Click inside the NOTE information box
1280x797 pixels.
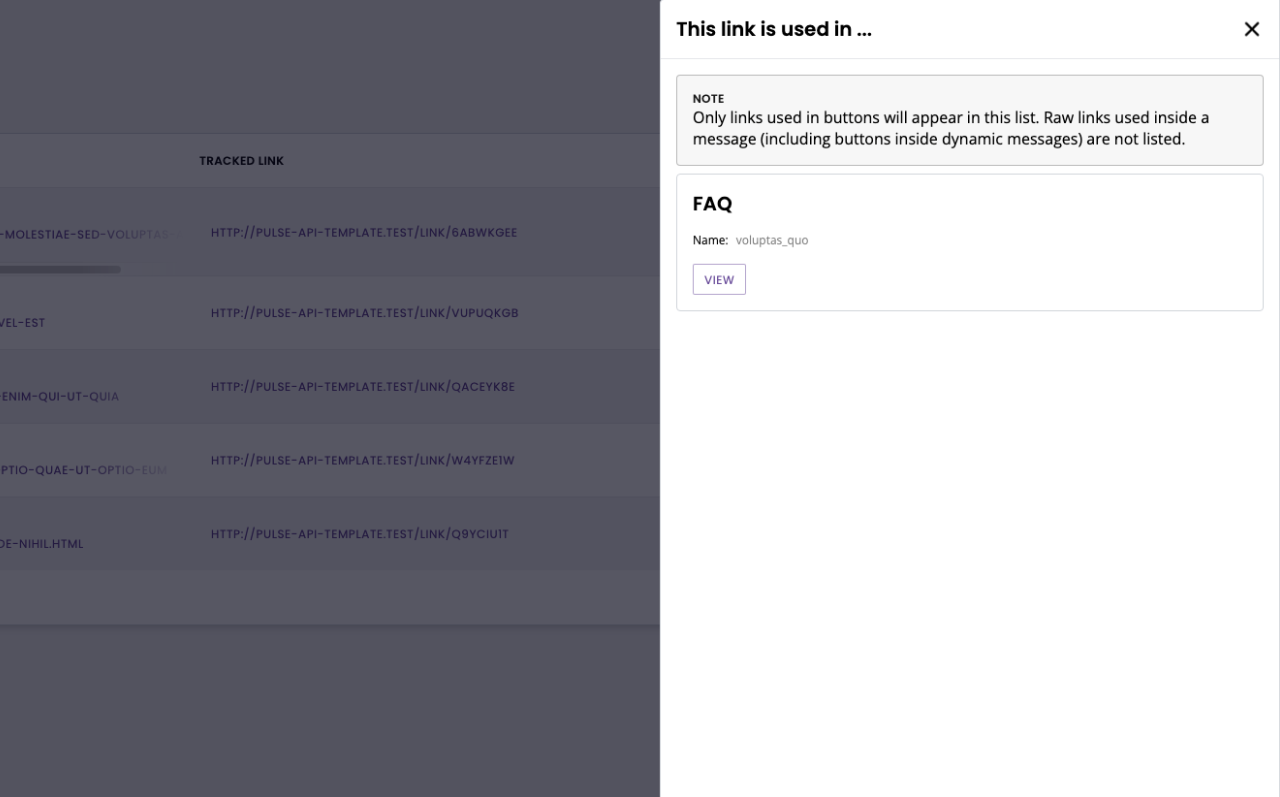(969, 118)
